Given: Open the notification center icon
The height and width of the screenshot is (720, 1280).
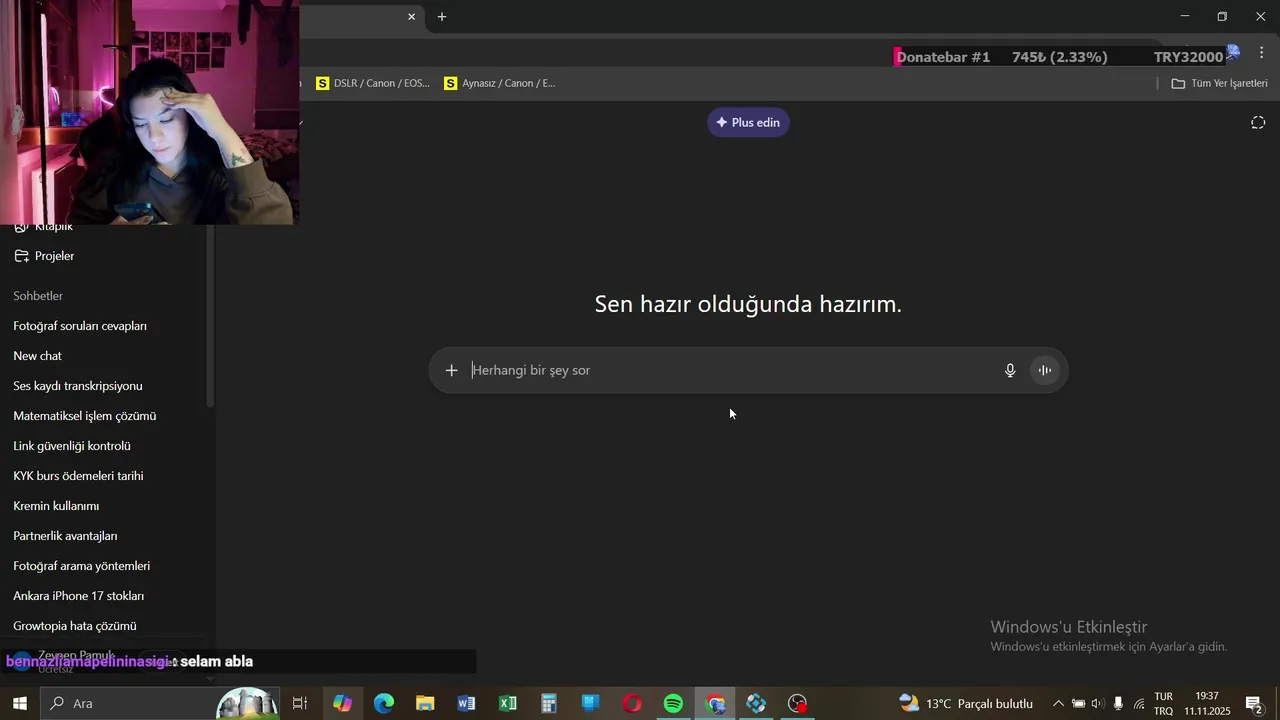Looking at the screenshot, I should point(1254,703).
